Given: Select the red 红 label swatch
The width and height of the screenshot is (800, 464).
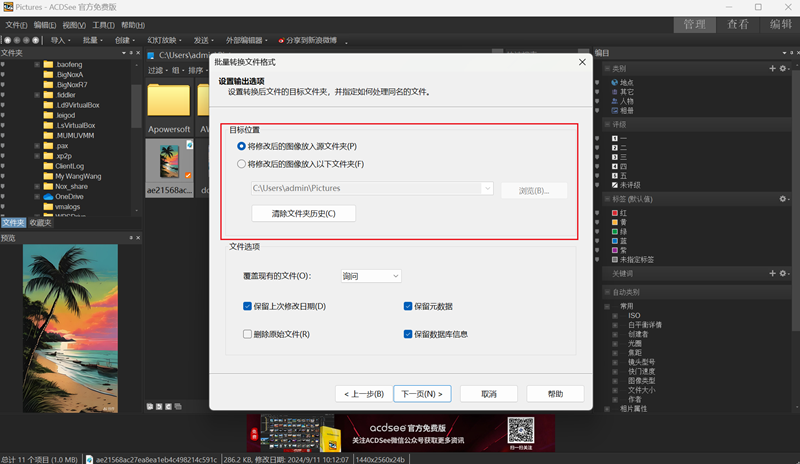Looking at the screenshot, I should click(615, 213).
